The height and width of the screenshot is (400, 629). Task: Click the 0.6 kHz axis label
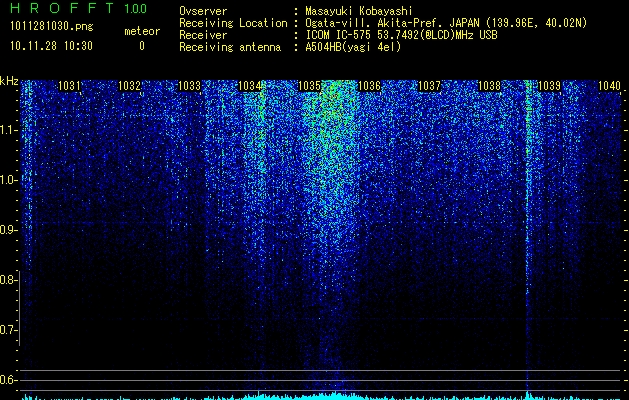click(8, 380)
